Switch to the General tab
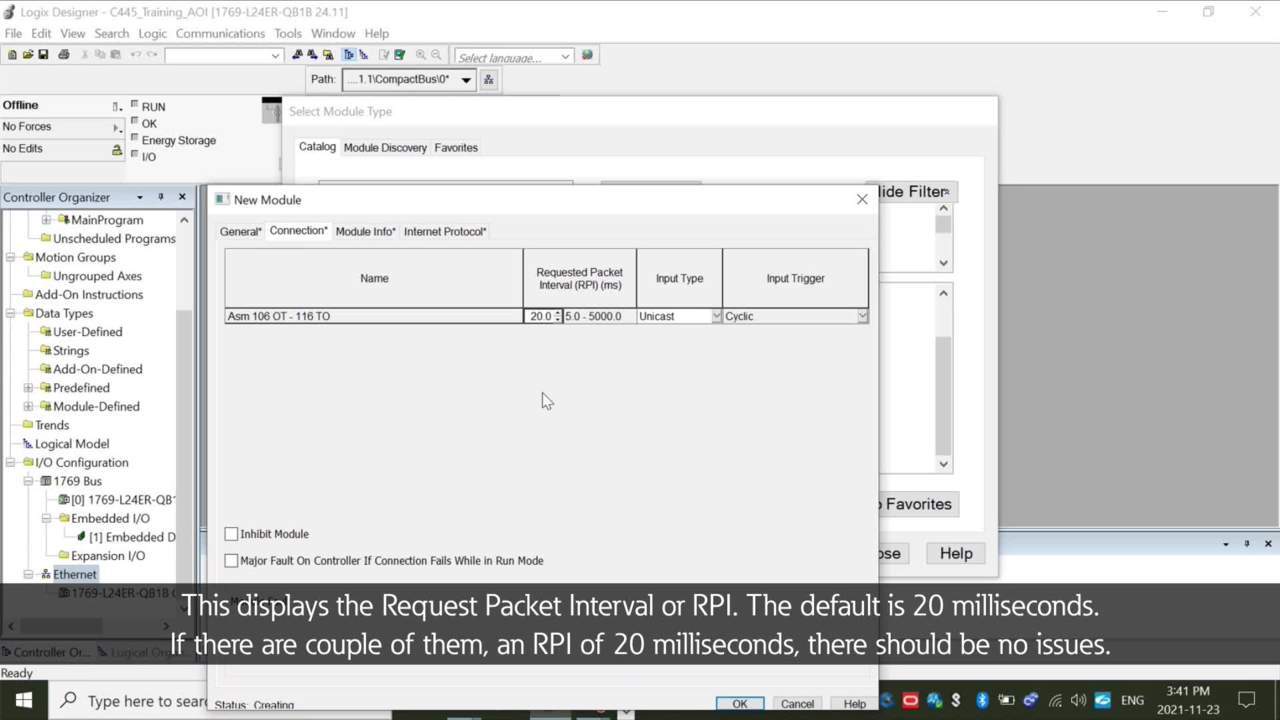The width and height of the screenshot is (1280, 720). [x=240, y=231]
